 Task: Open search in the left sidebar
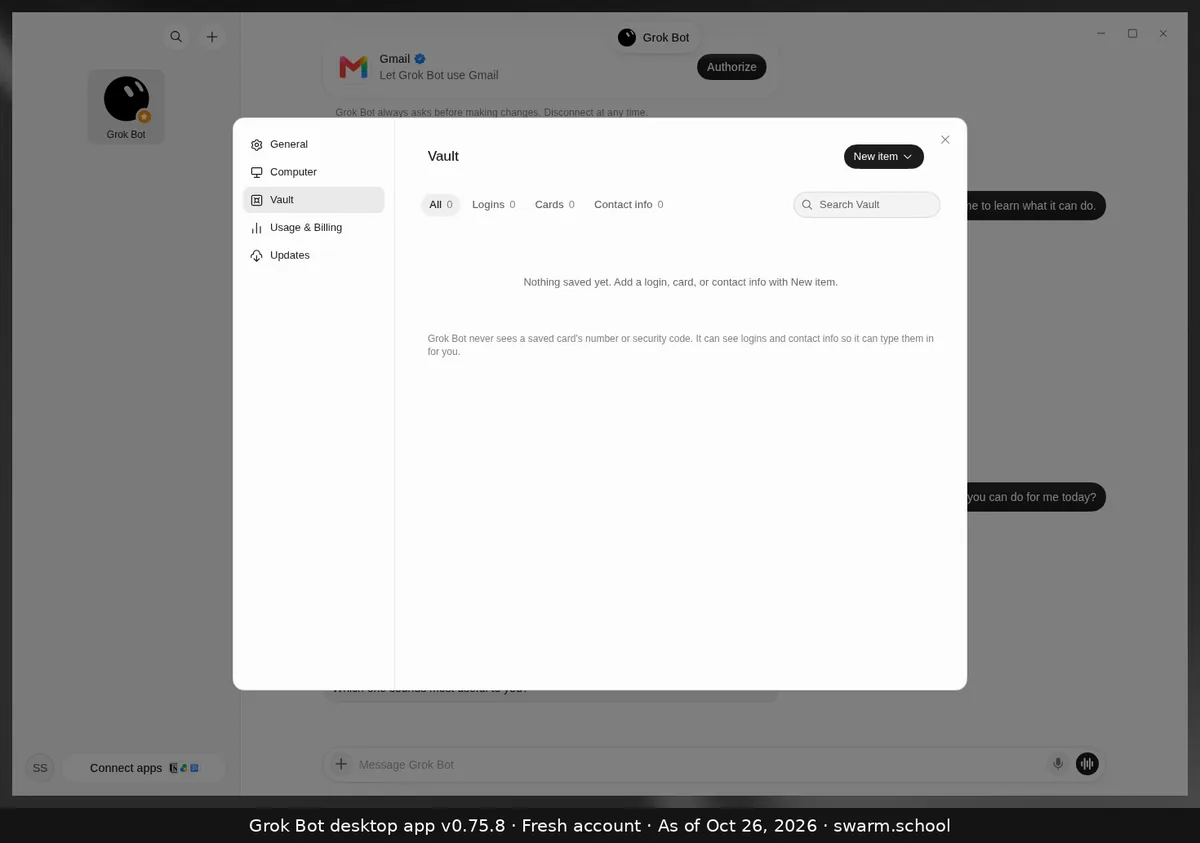[x=176, y=37]
